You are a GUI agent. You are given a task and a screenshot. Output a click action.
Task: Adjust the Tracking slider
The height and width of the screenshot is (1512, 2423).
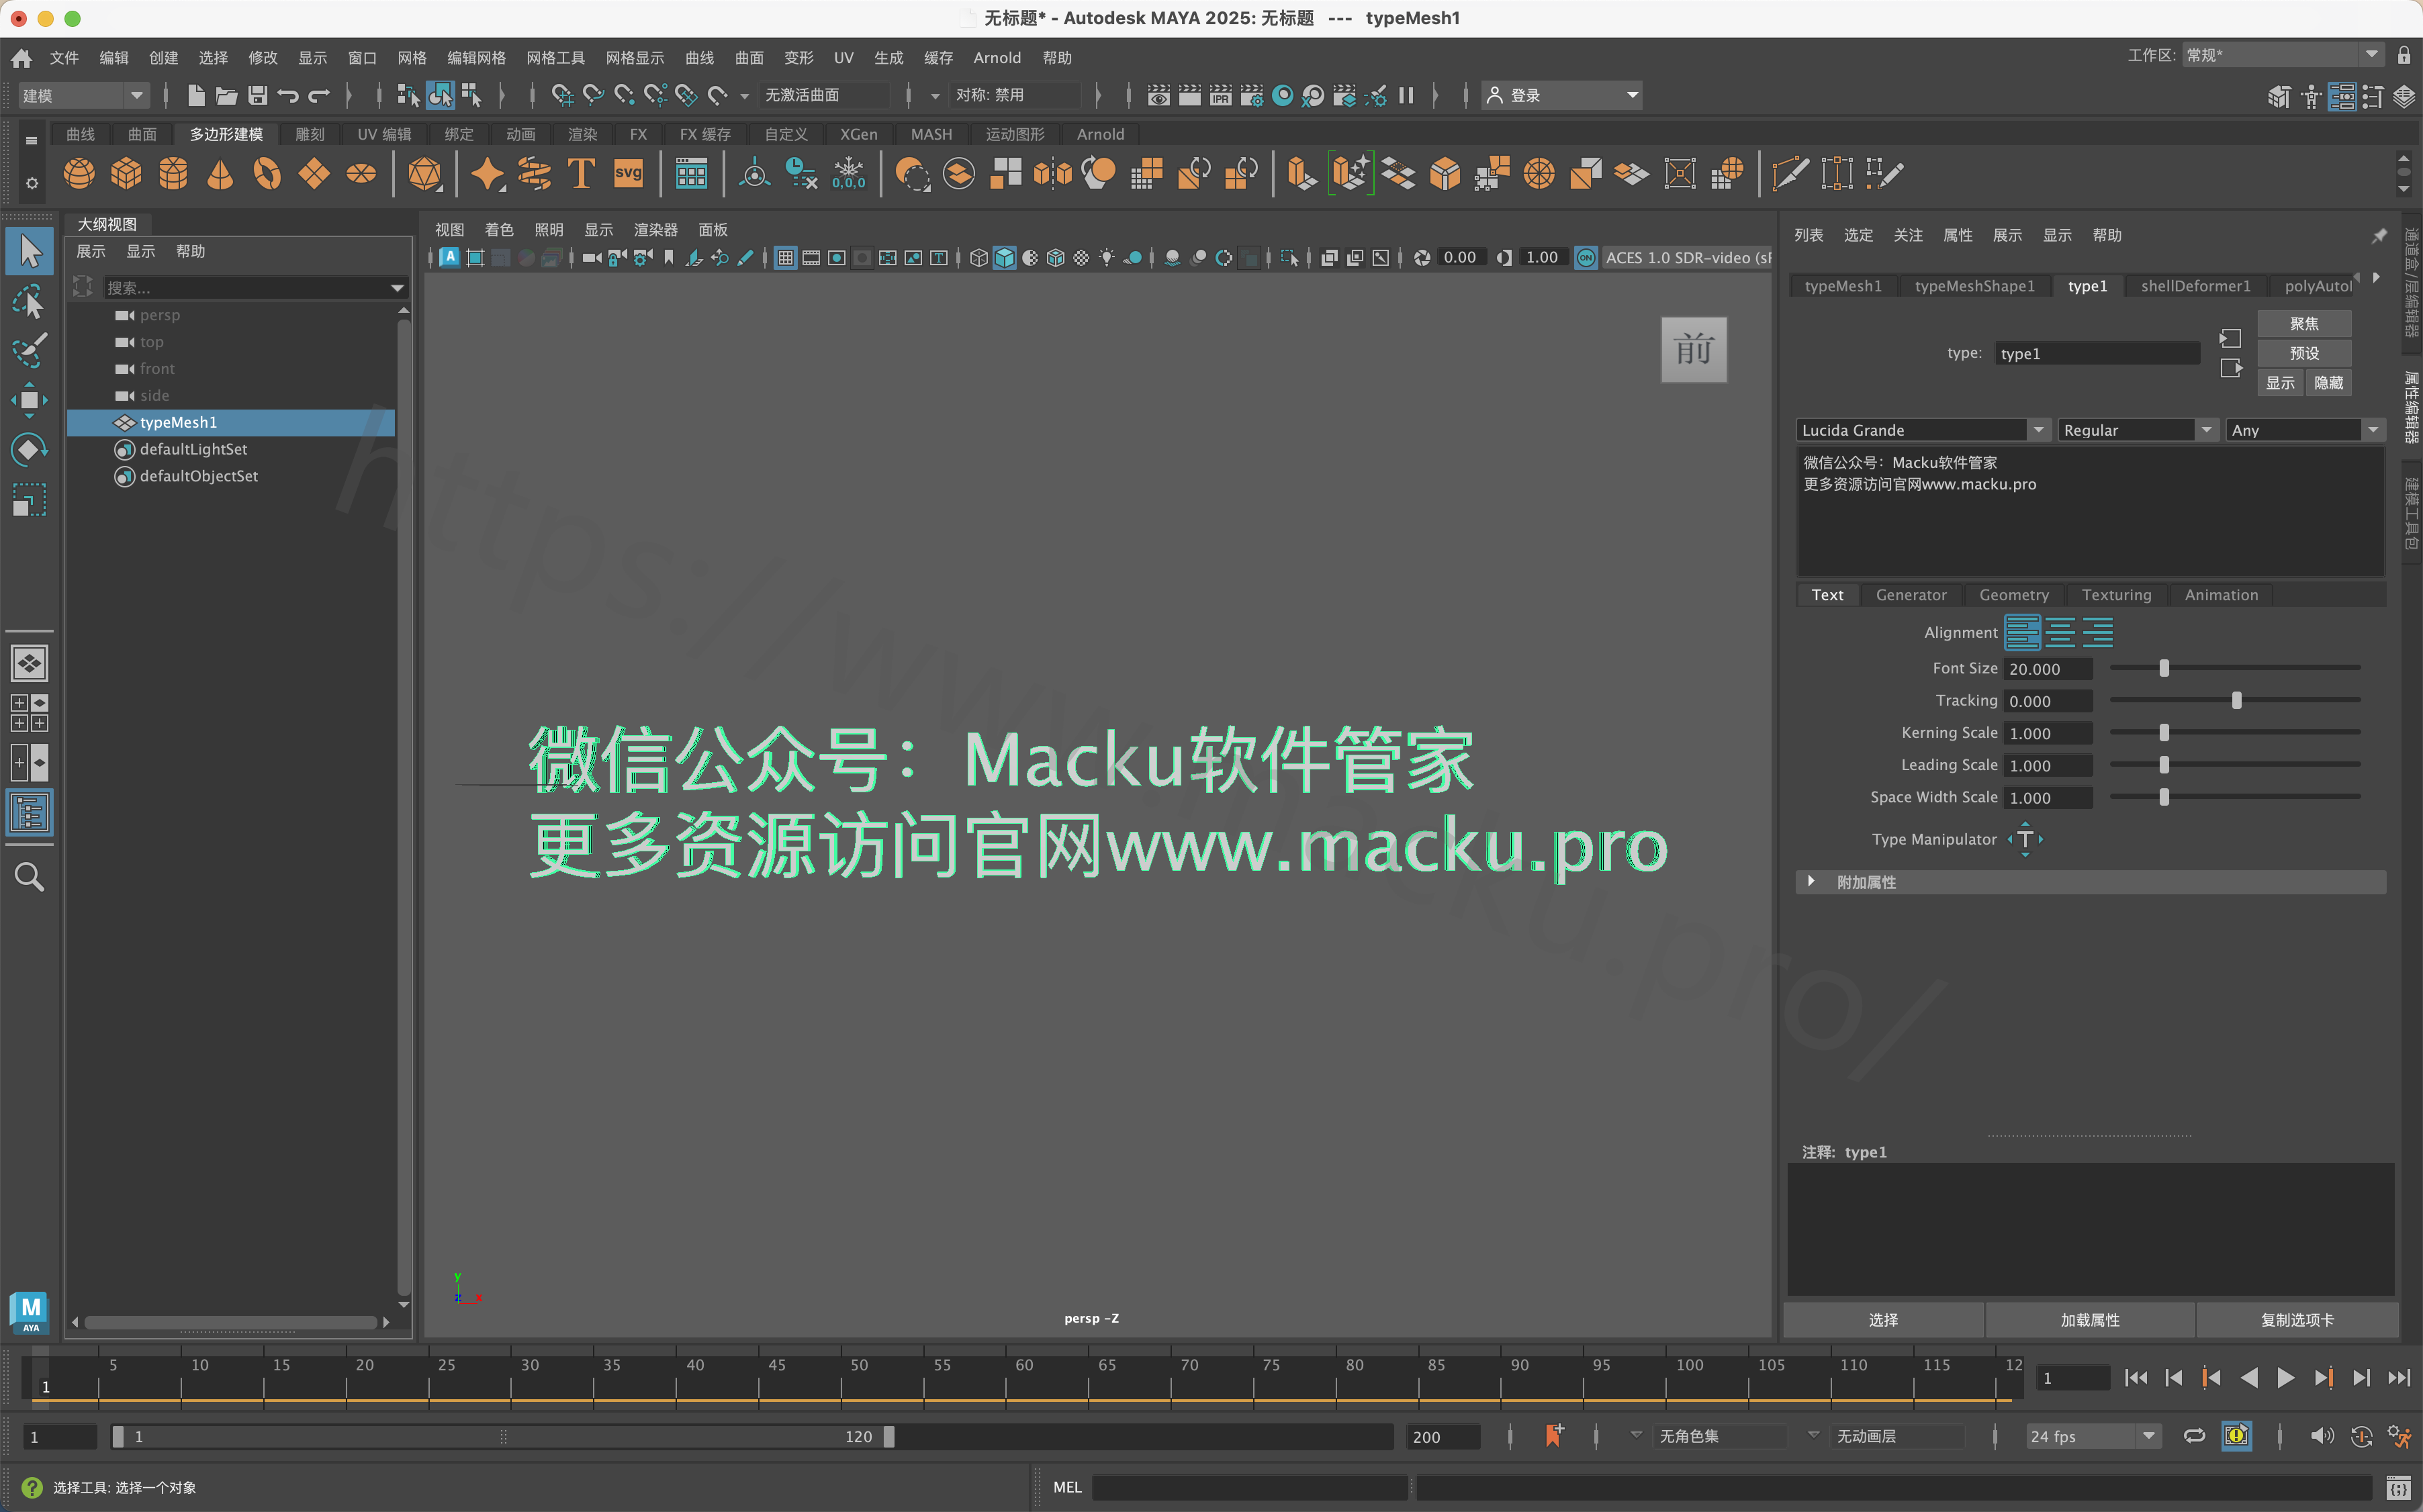pyautogui.click(x=2236, y=701)
